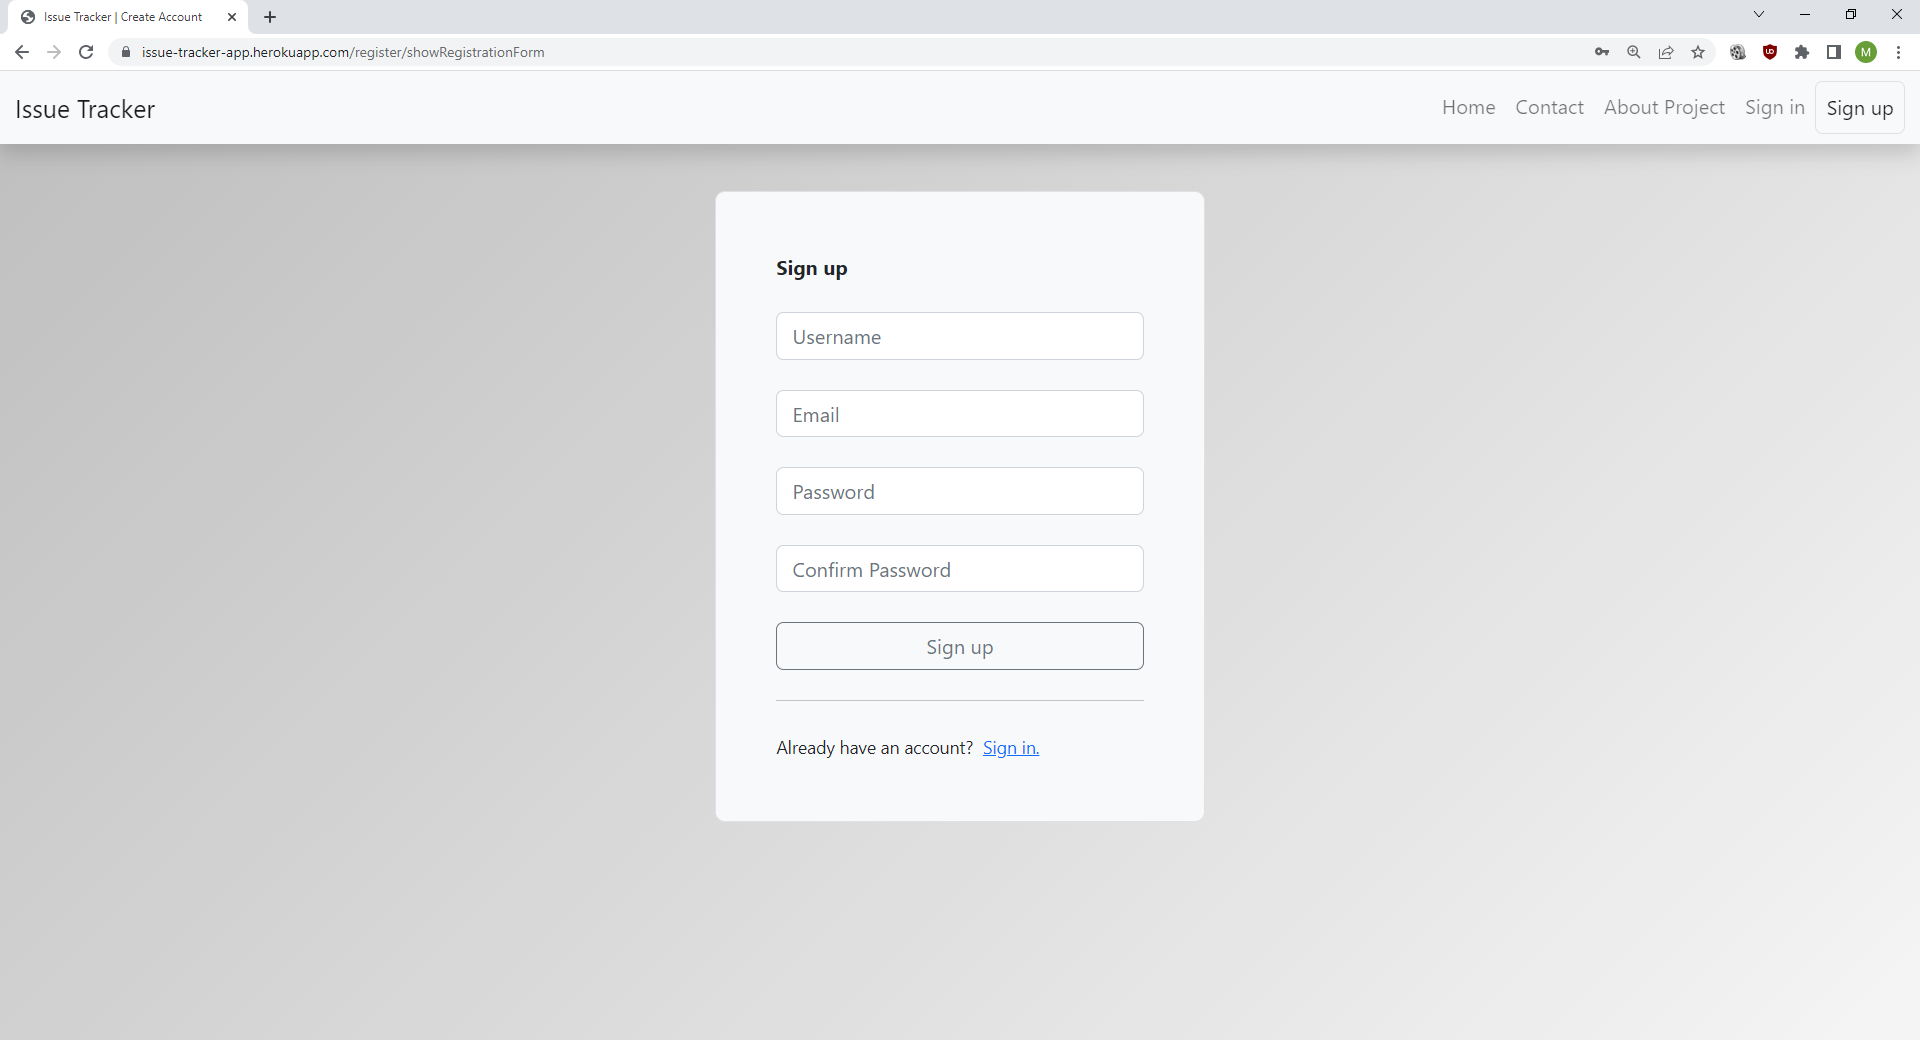Bookmark this page with the star icon

[1698, 52]
